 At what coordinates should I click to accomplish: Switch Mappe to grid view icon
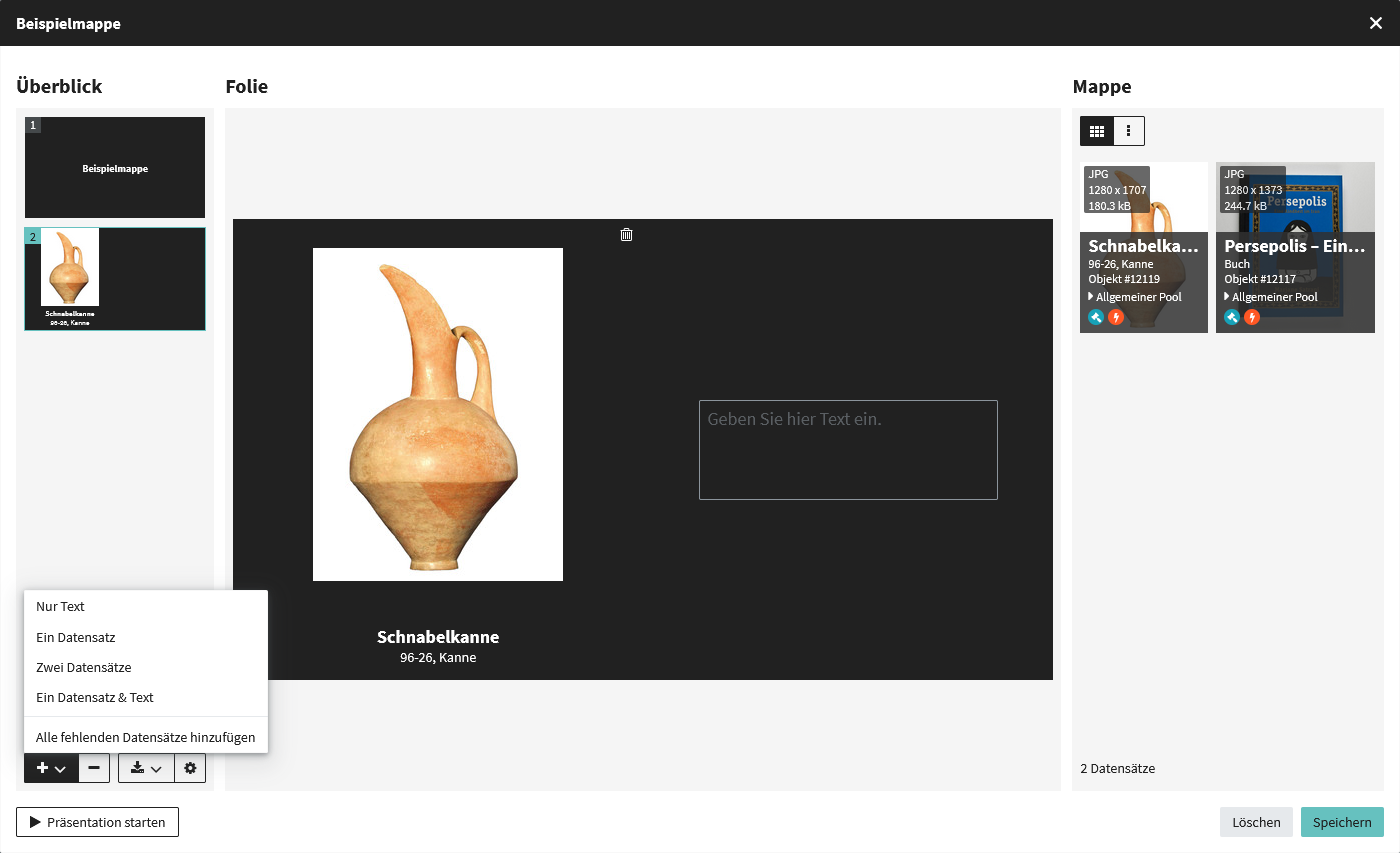pyautogui.click(x=1097, y=131)
